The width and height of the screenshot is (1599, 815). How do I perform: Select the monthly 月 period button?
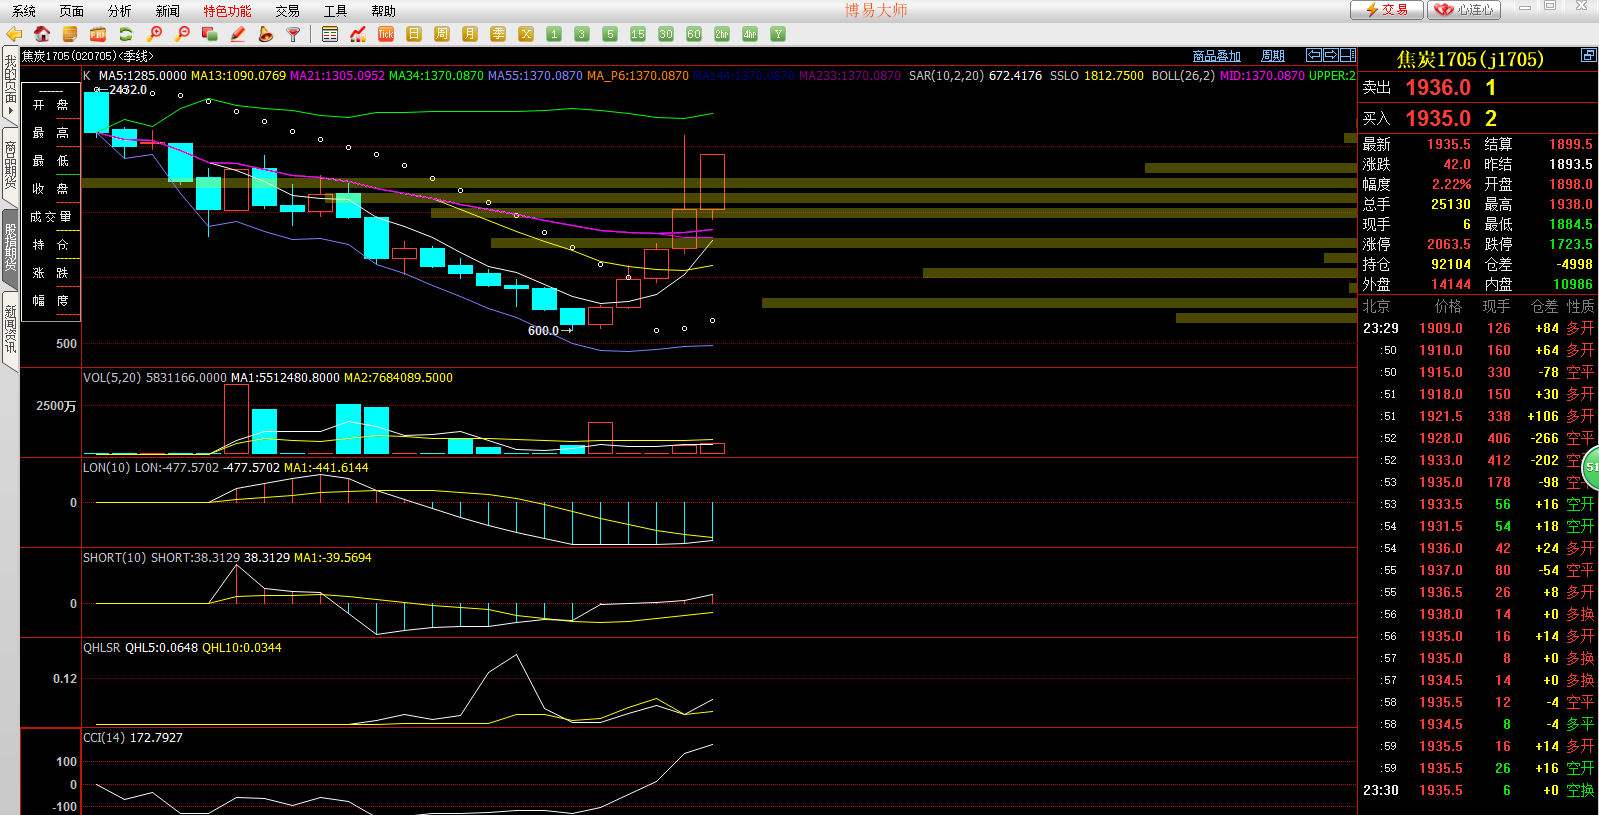click(470, 34)
